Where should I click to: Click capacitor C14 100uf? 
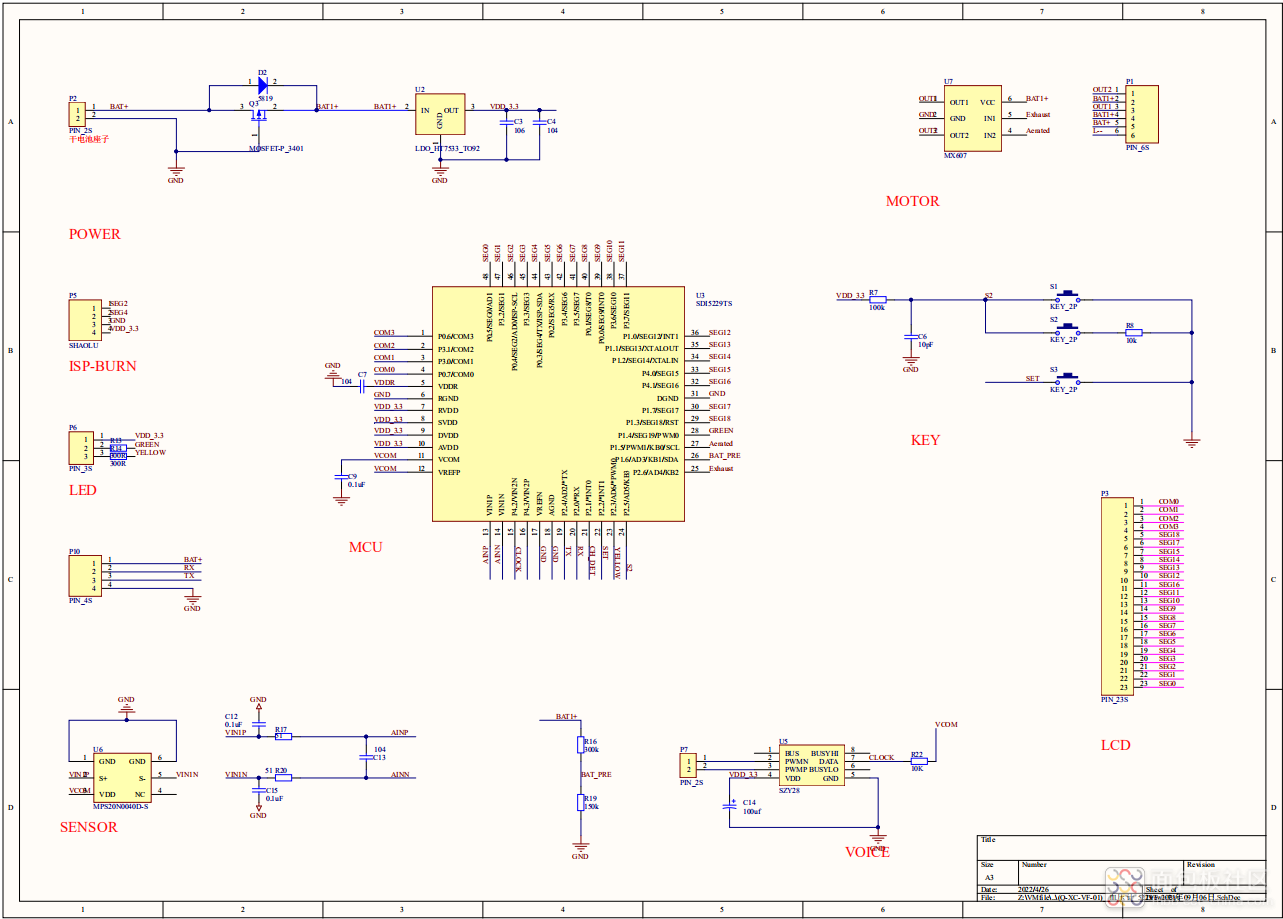coord(732,806)
